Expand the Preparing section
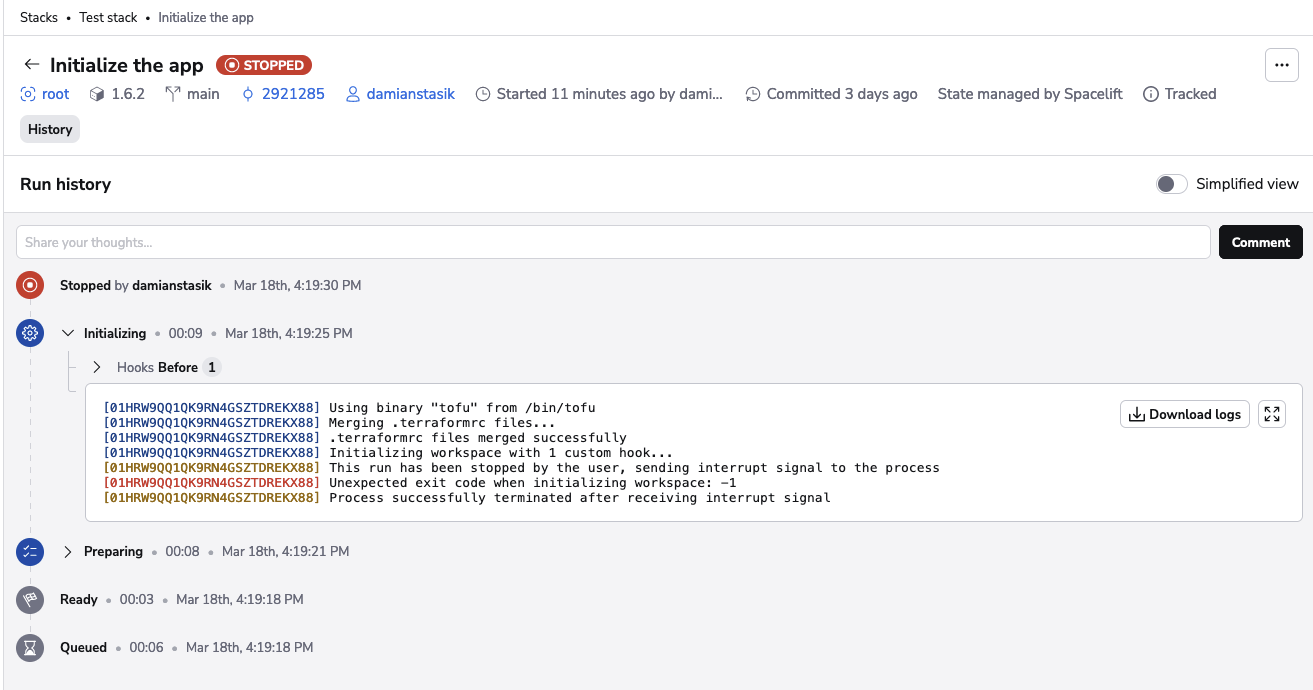This screenshot has height=690, width=1313. pyautogui.click(x=67, y=551)
